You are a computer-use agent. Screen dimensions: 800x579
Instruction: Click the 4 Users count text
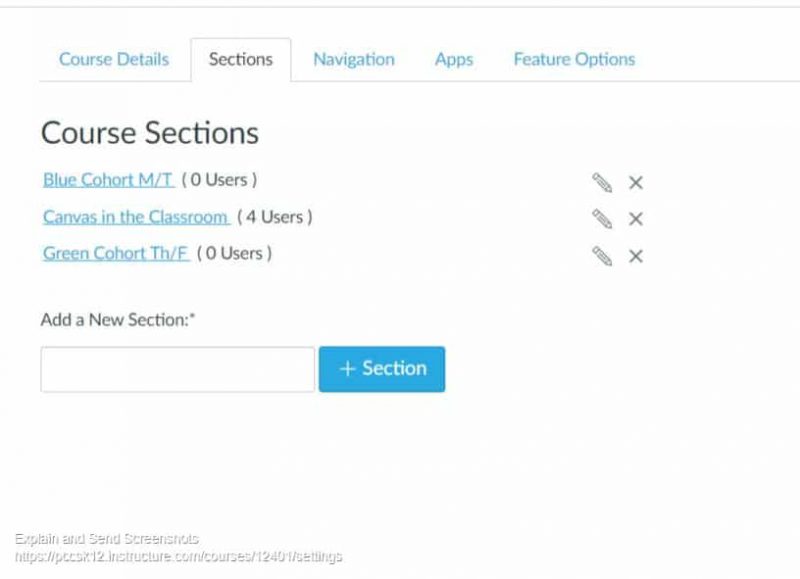[274, 217]
